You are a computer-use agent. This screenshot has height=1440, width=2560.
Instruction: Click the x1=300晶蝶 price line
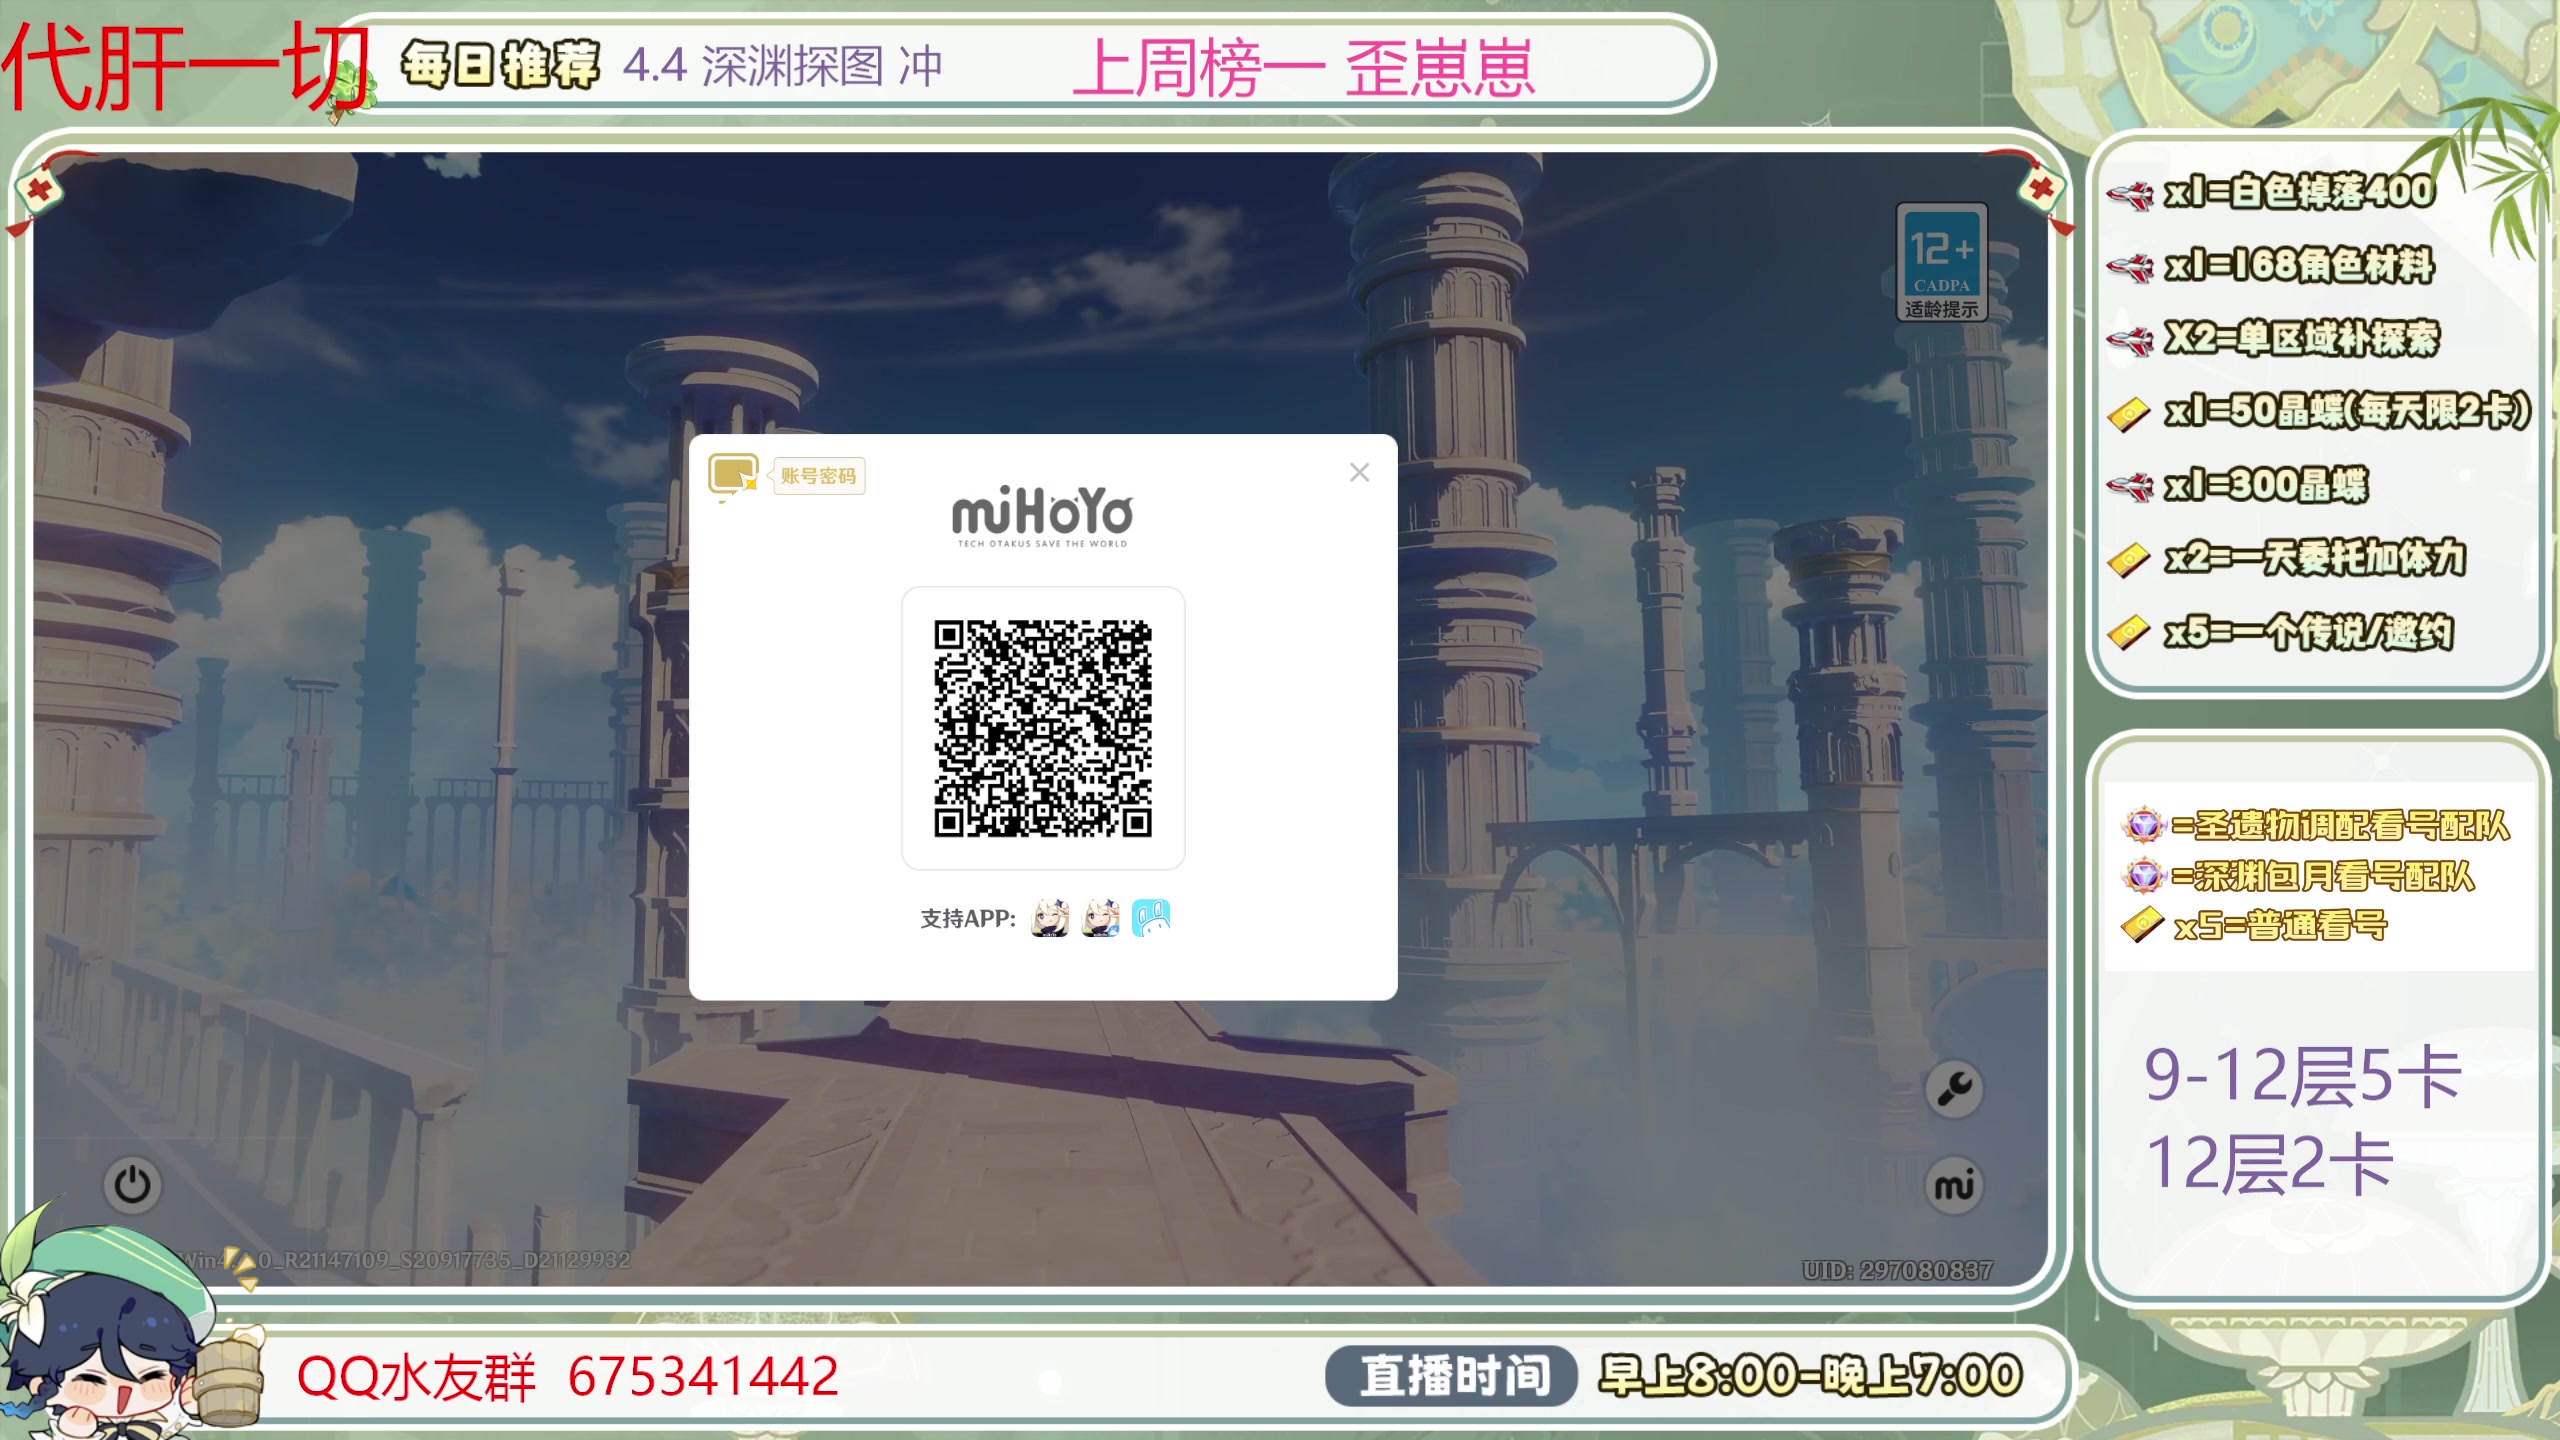(x=2265, y=485)
